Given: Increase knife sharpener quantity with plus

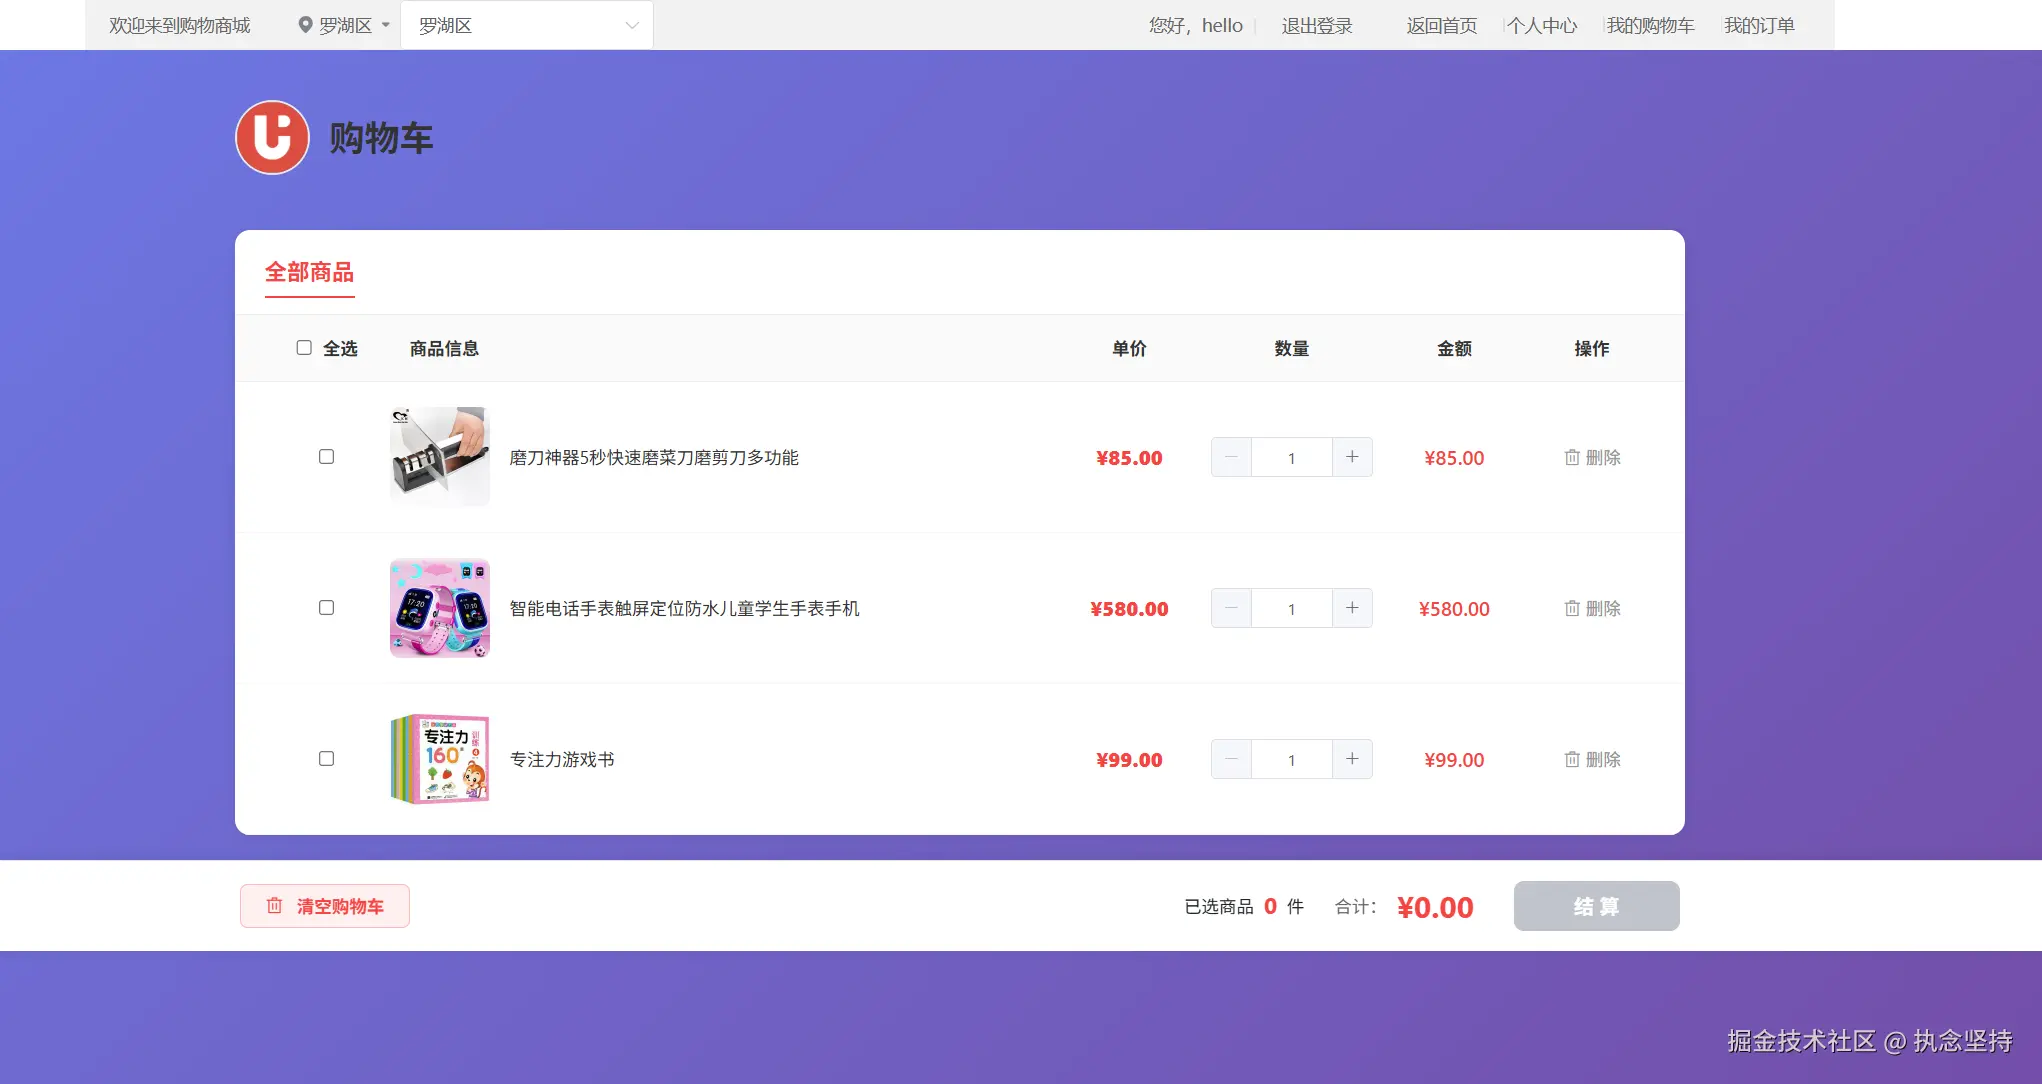Looking at the screenshot, I should pyautogui.click(x=1352, y=457).
